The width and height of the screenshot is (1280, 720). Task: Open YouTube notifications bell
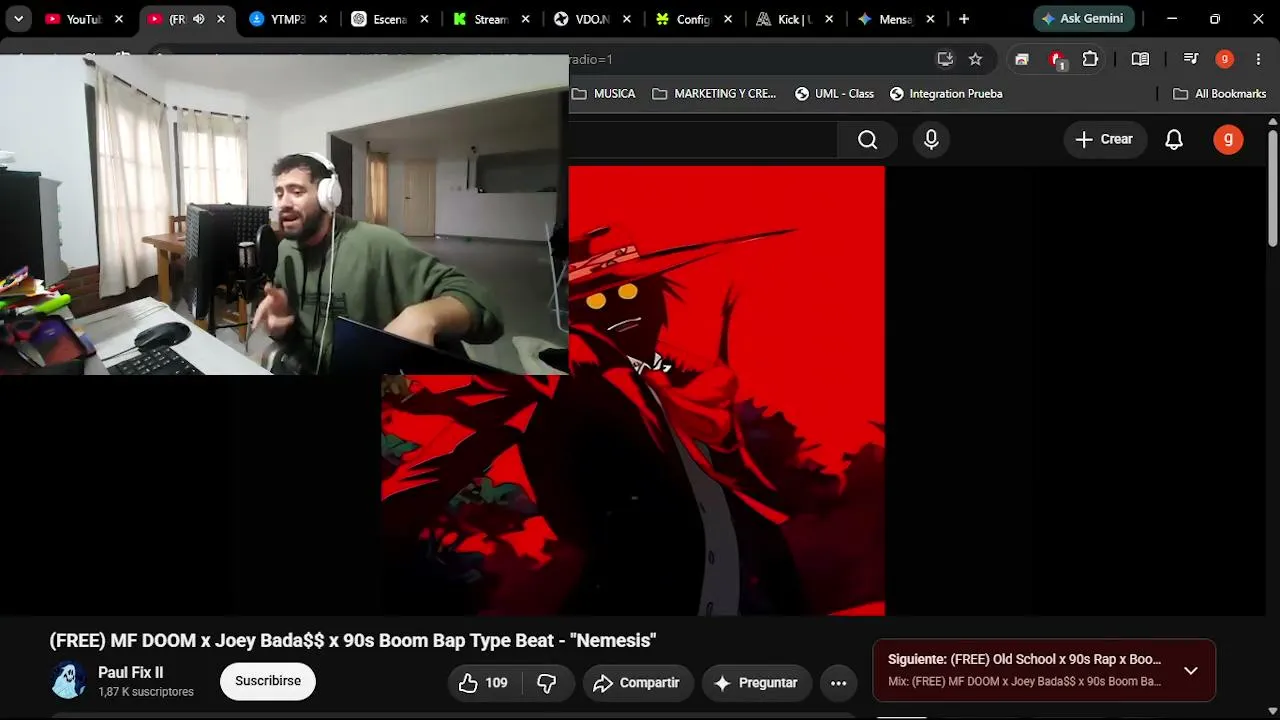pos(1174,140)
